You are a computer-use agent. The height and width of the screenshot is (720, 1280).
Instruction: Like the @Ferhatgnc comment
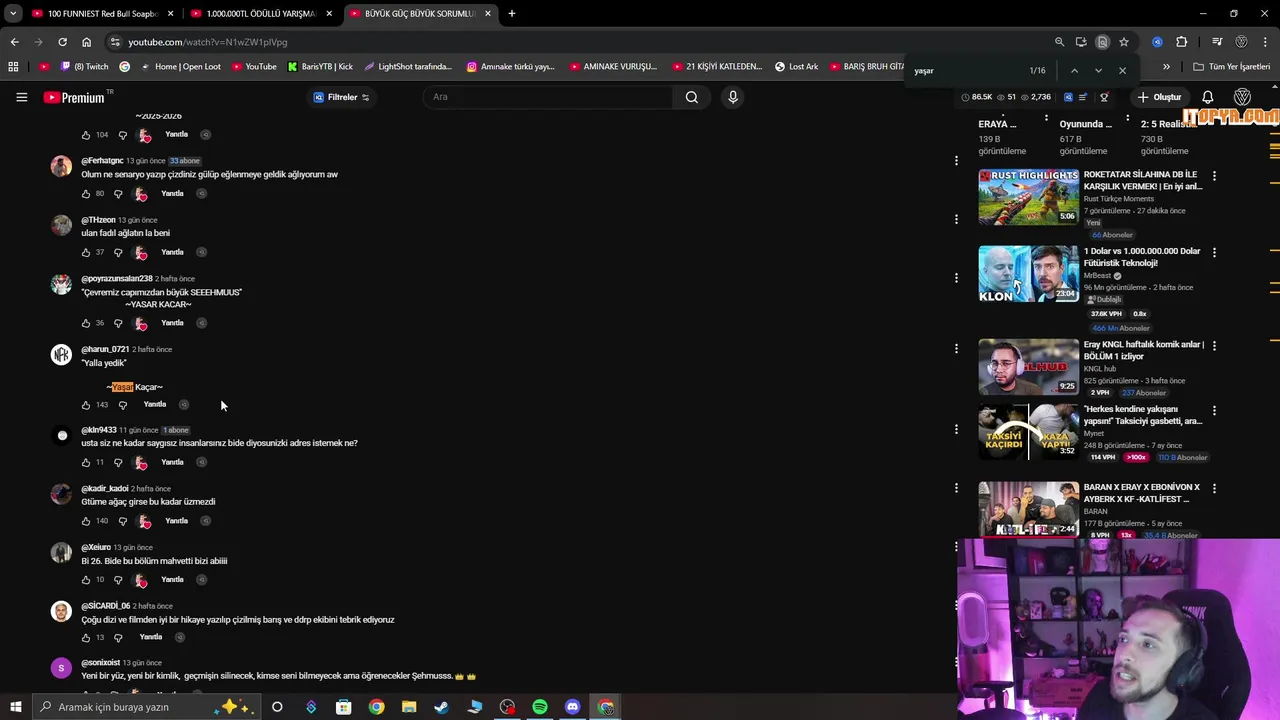tap(85, 194)
